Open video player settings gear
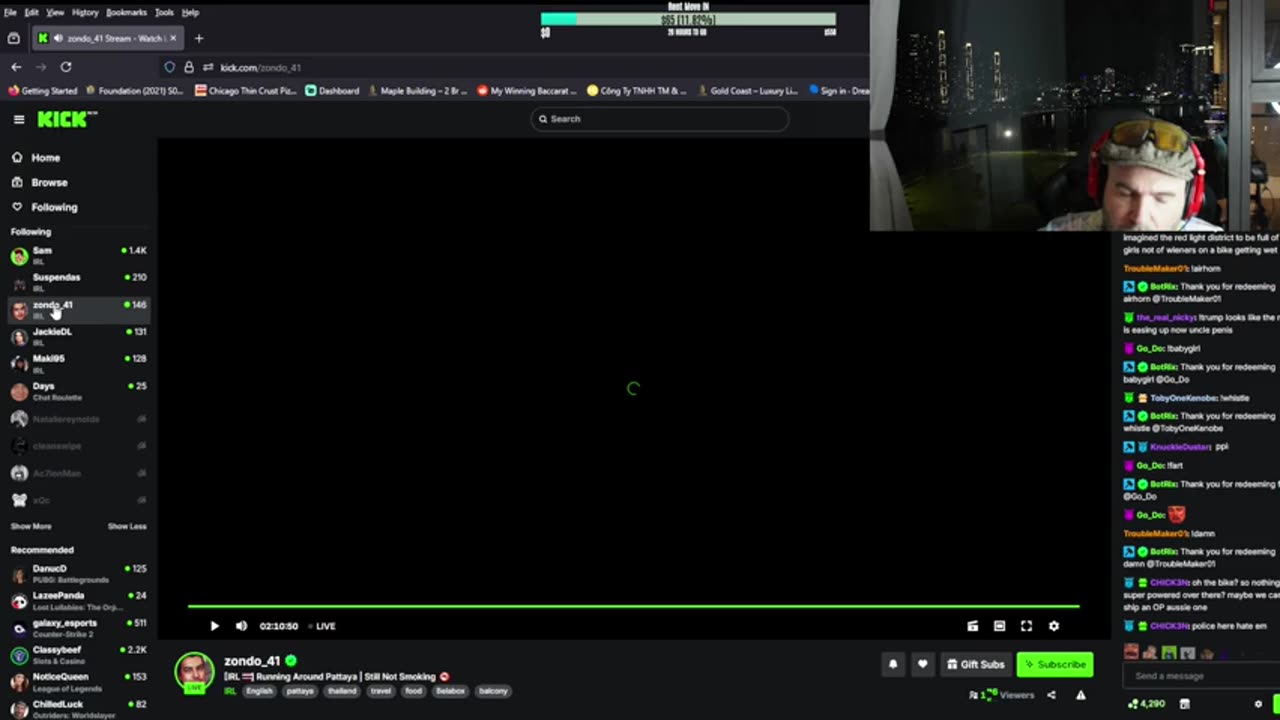1280x720 pixels. [x=1053, y=626]
